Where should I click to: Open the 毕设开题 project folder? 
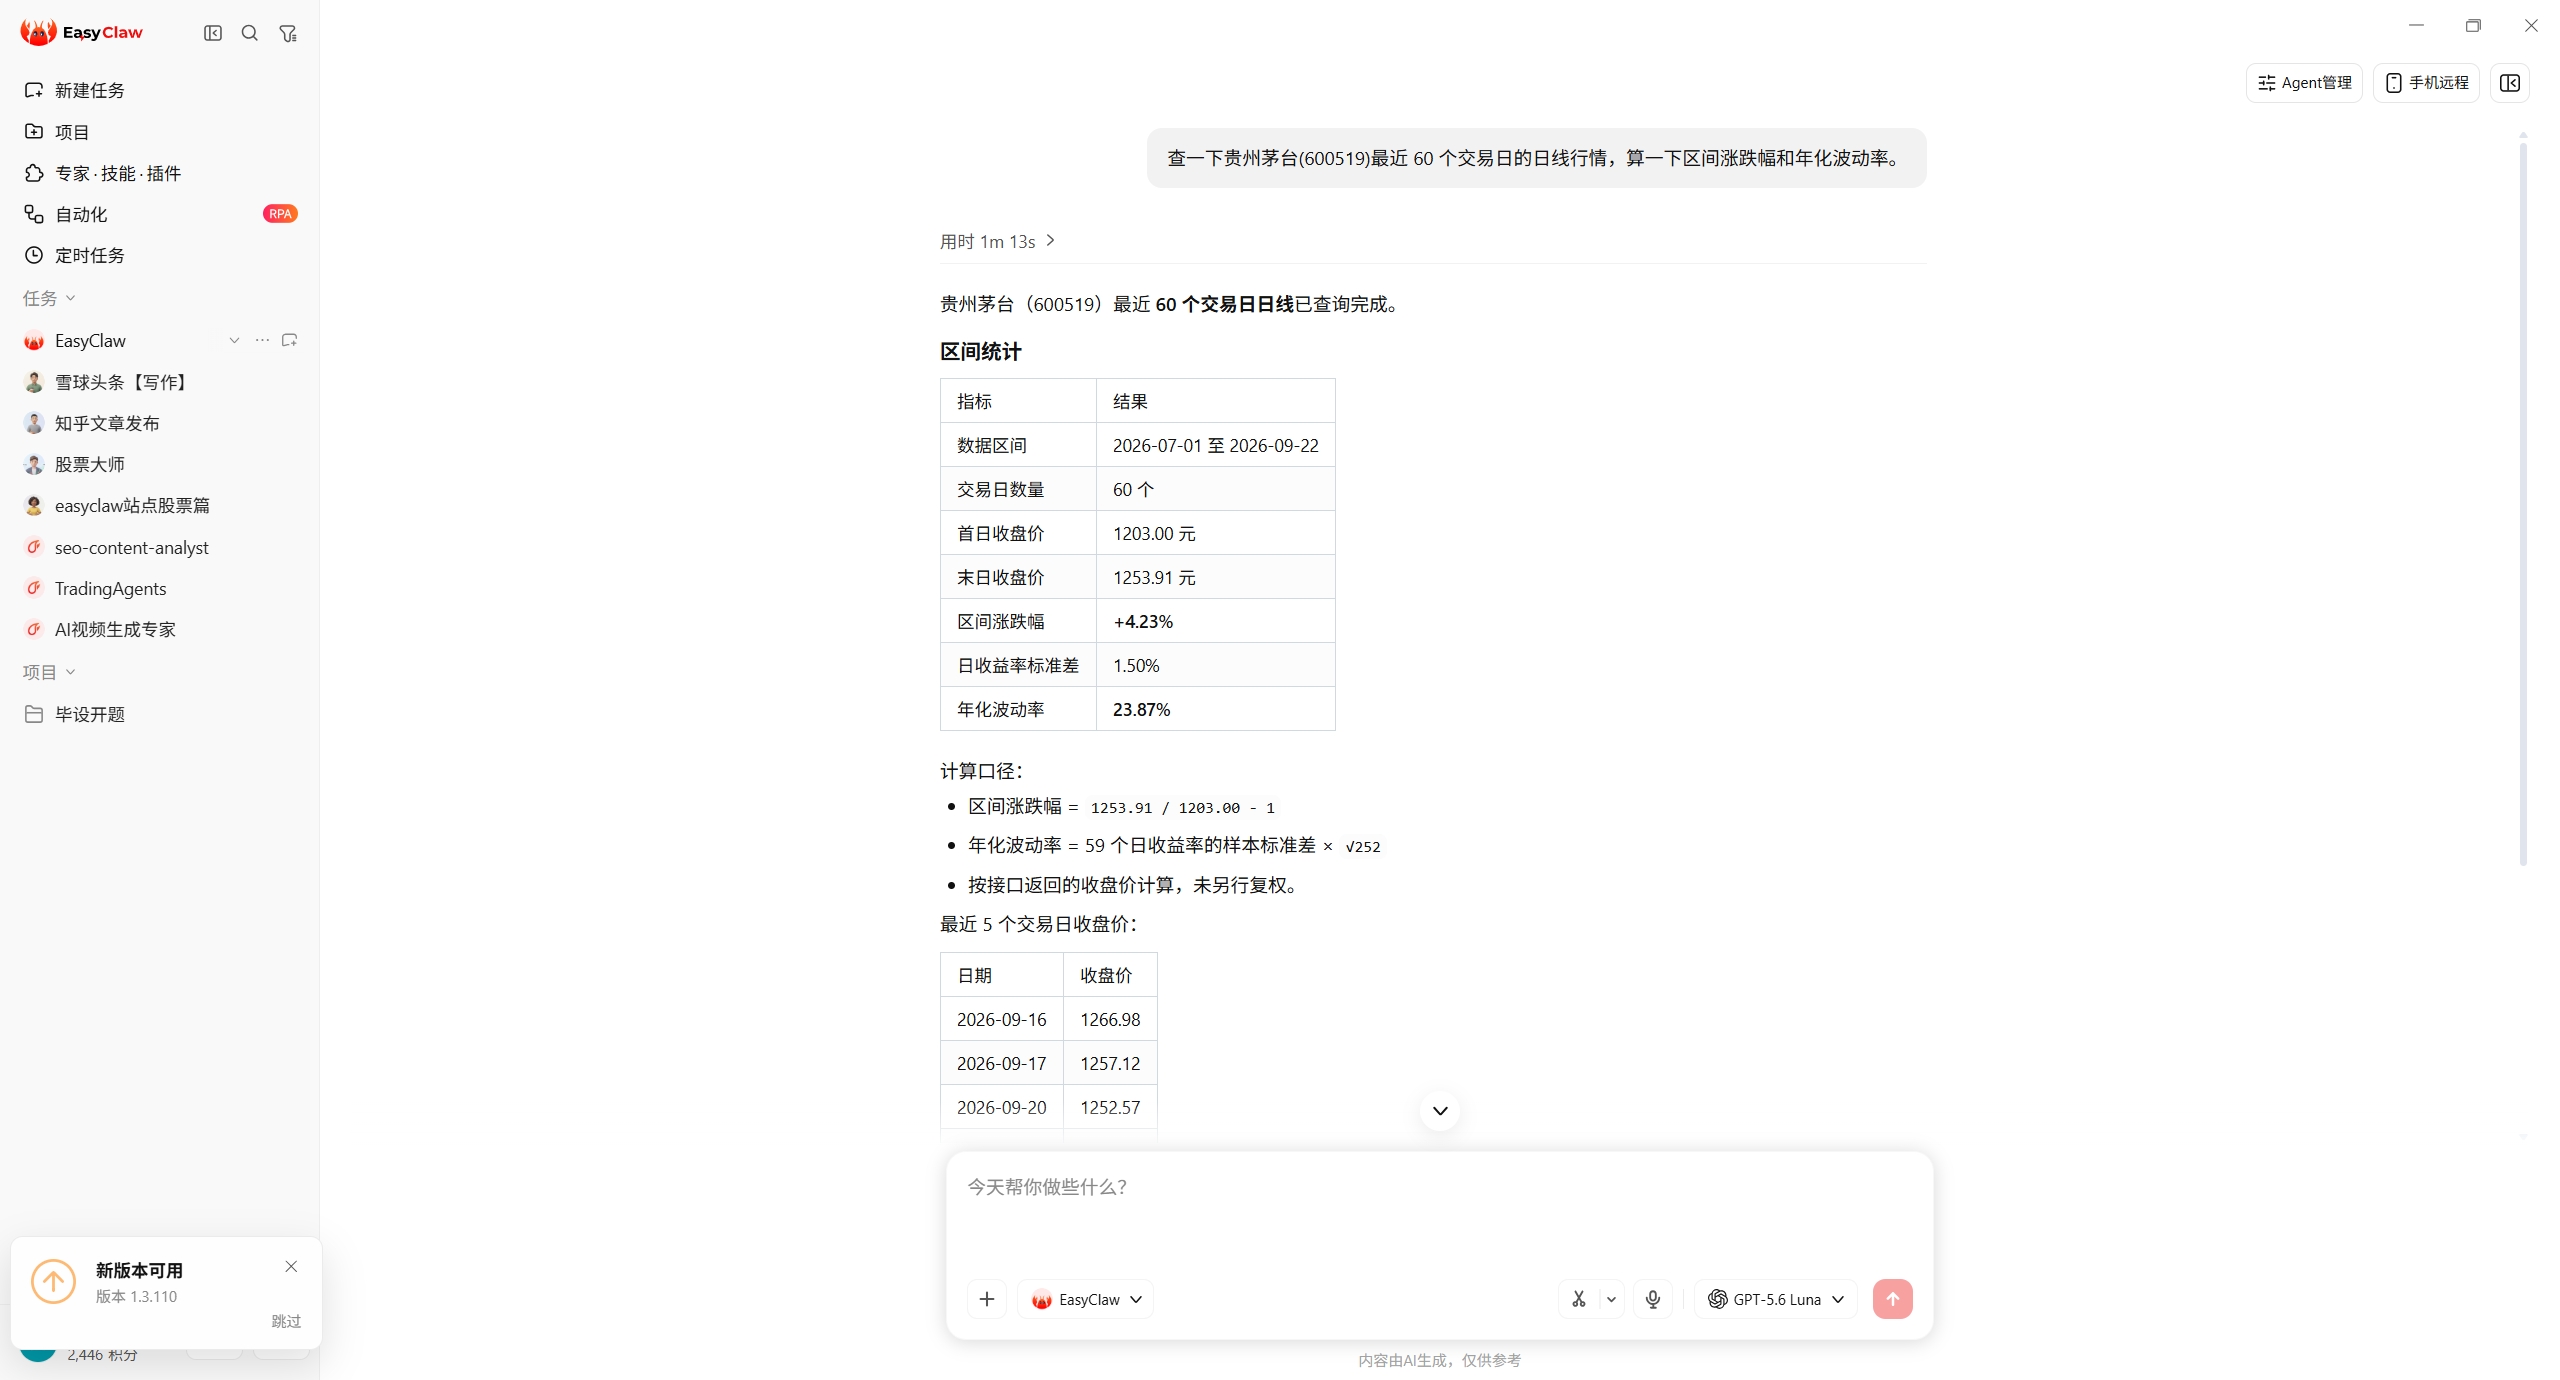pyautogui.click(x=160, y=714)
